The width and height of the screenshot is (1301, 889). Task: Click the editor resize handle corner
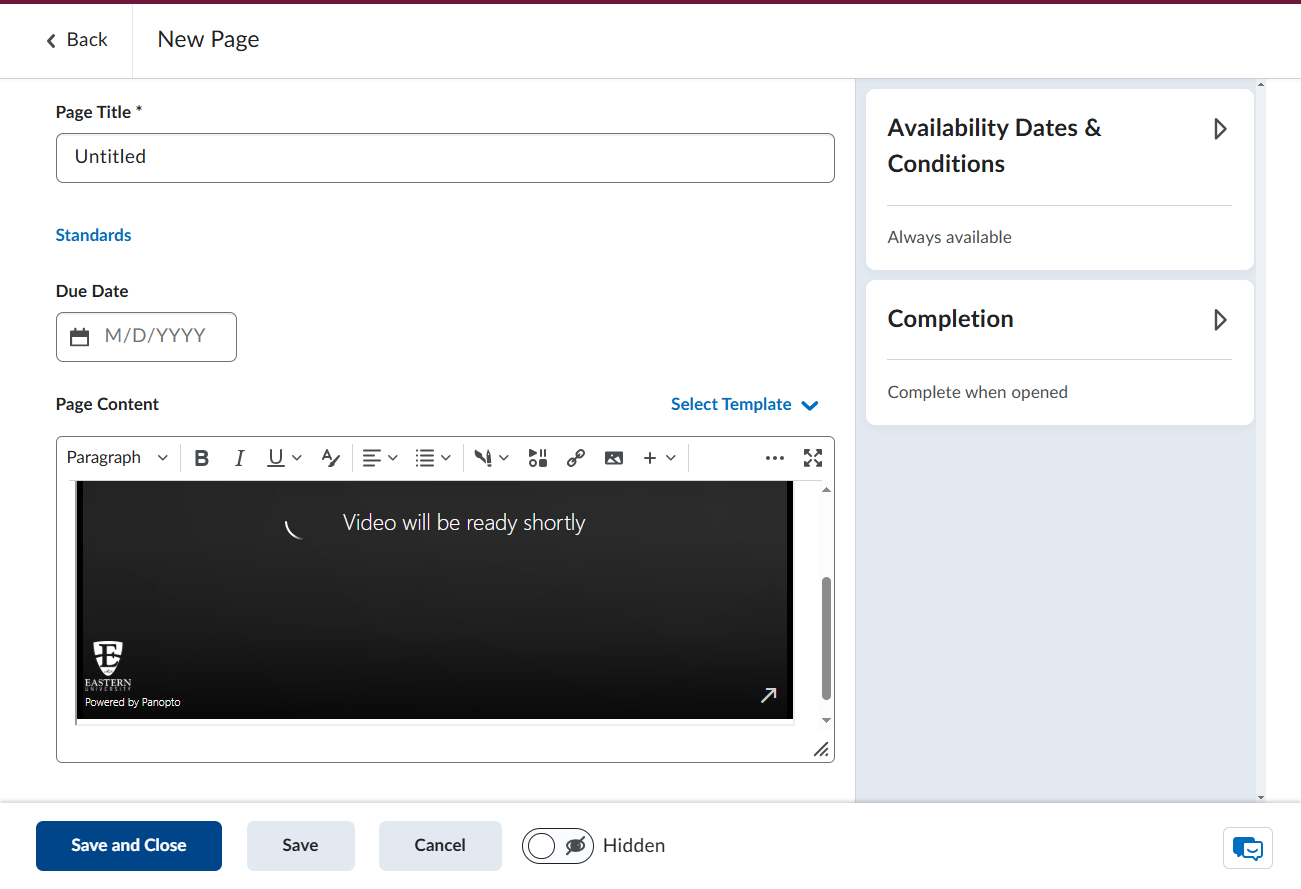point(821,749)
